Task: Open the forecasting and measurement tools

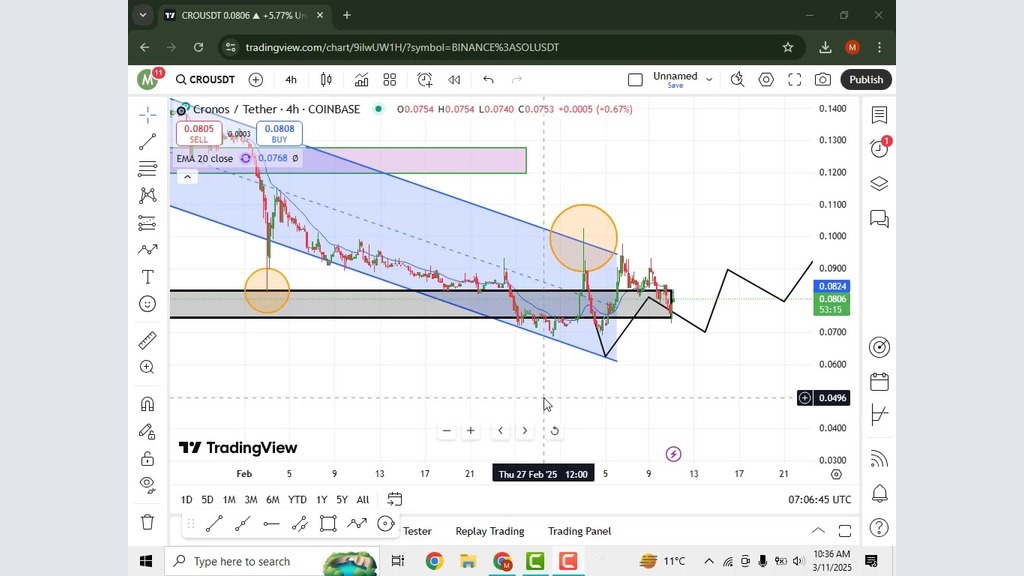Action: click(x=148, y=223)
